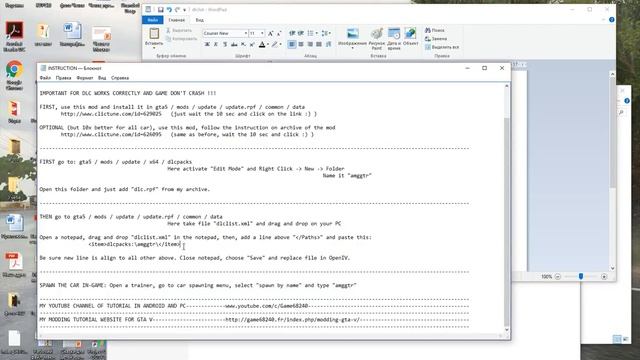Insert date and time in WordPad
The width and height of the screenshot is (640, 360).
(x=394, y=33)
